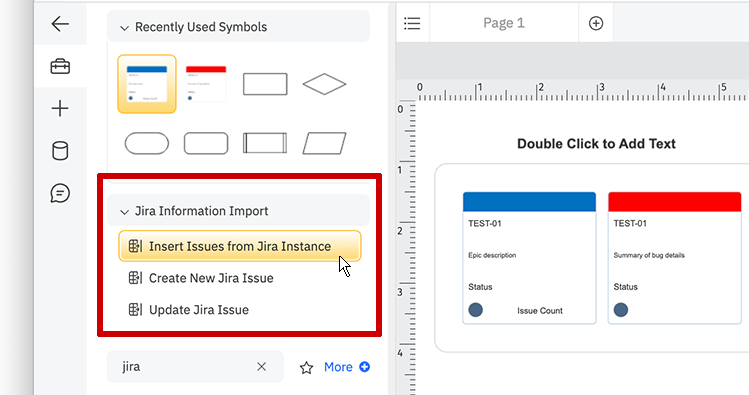The width and height of the screenshot is (749, 395).
Task: Pick the rectangle shape symbol
Action: 265,84
